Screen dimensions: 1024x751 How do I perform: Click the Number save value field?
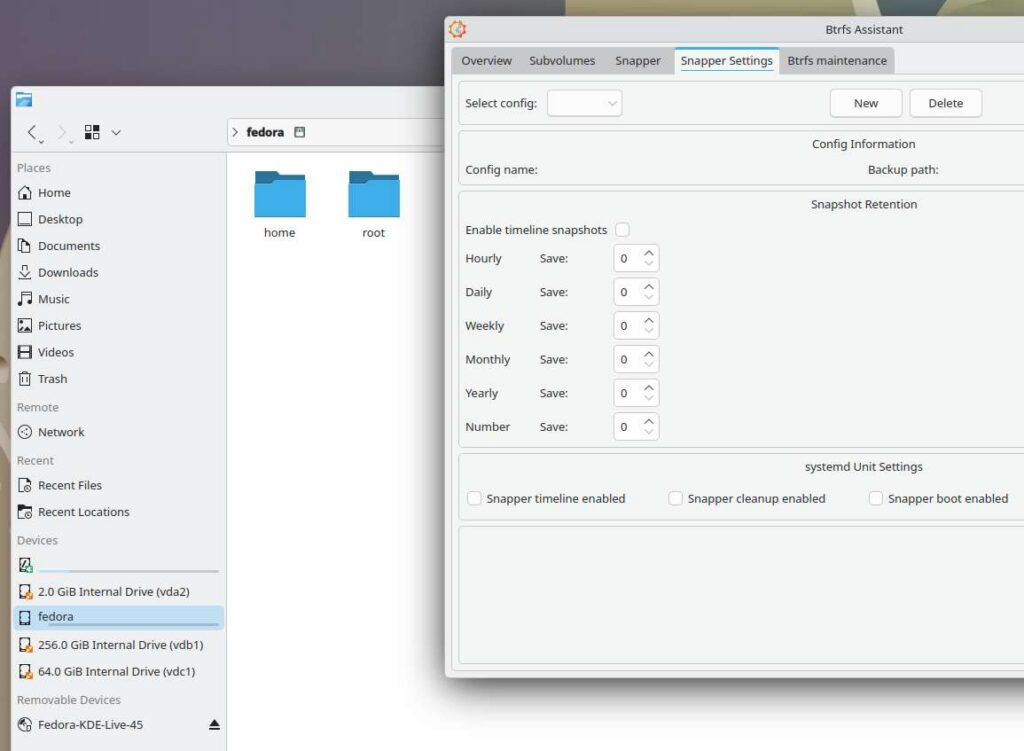tap(627, 427)
